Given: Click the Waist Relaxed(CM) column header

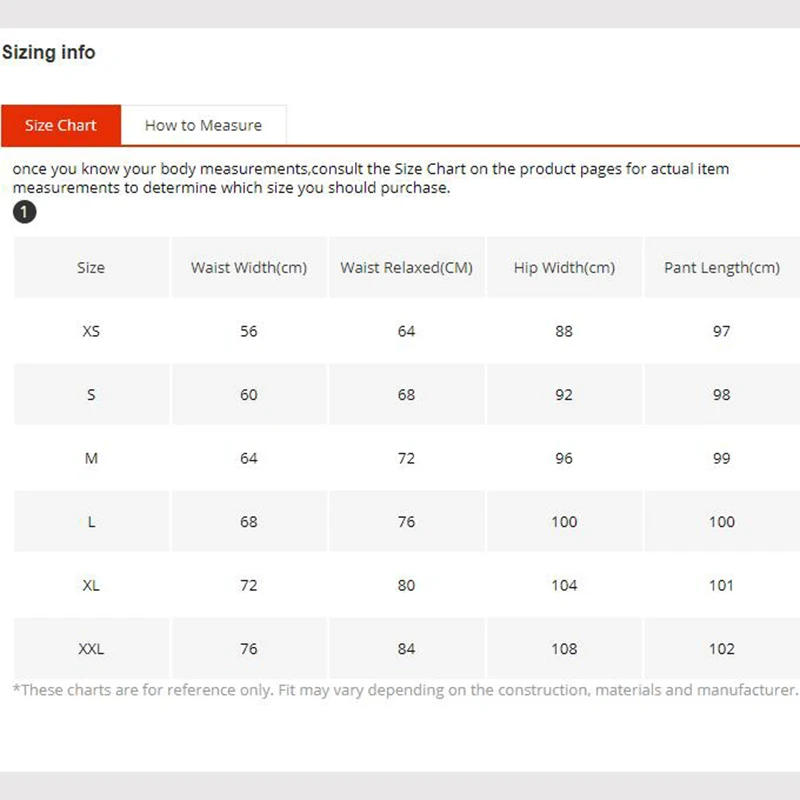Looking at the screenshot, I should click(x=406, y=268).
